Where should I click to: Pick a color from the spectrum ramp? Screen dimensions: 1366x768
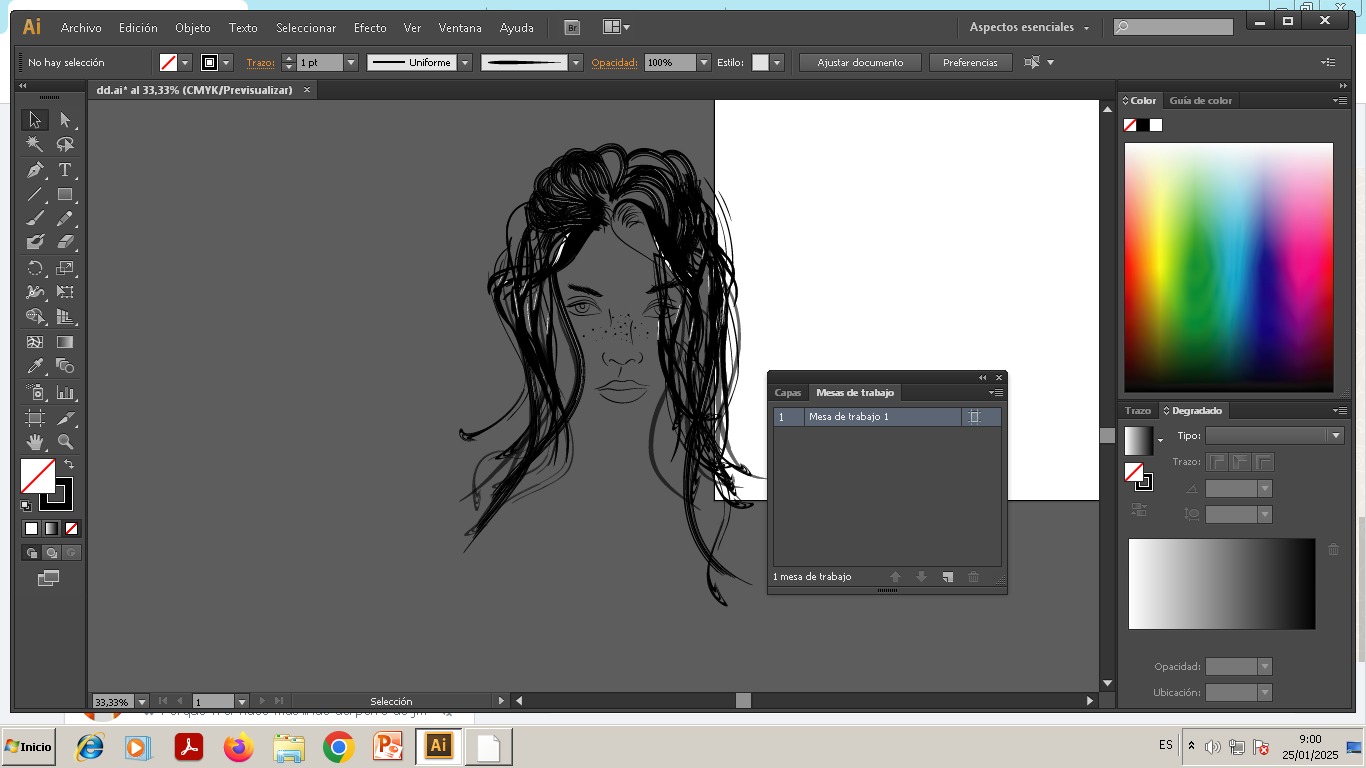pyautogui.click(x=1229, y=267)
